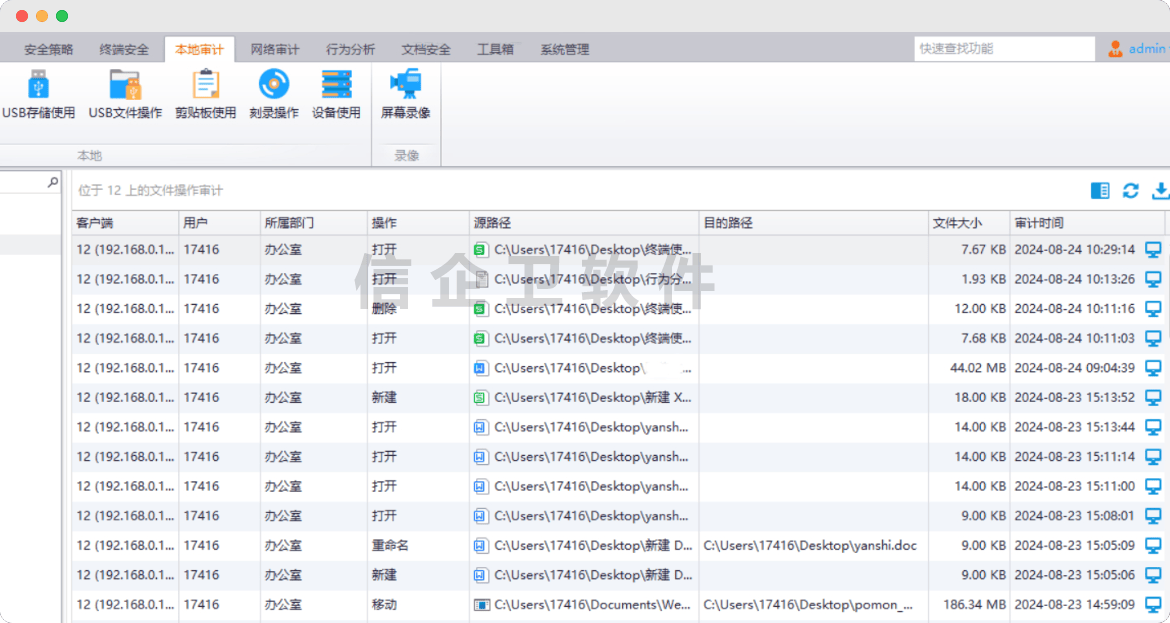Toggle the column layout panel icon
The image size is (1170, 623).
click(1100, 191)
